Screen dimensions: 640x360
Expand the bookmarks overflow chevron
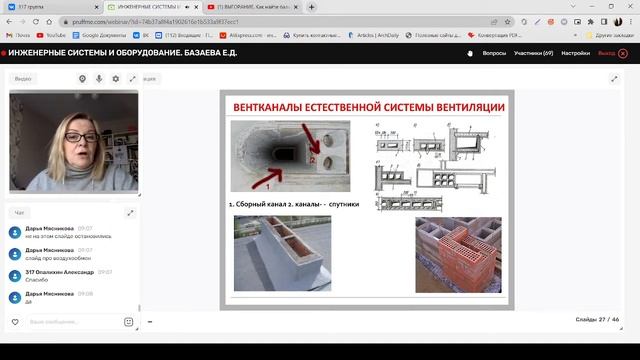(x=576, y=36)
